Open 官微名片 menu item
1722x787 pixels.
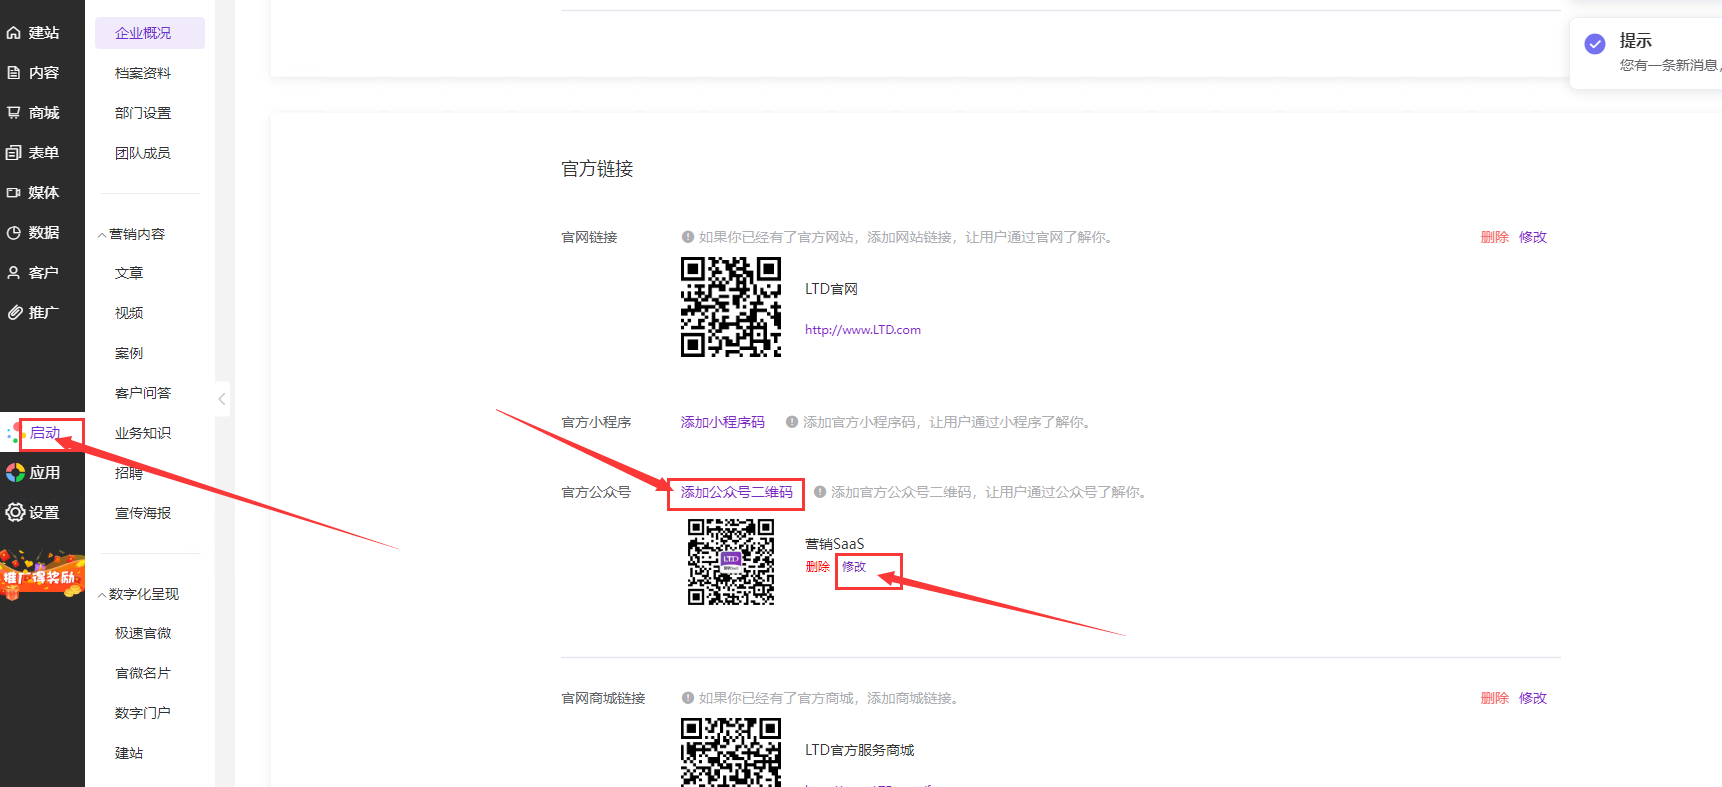click(143, 673)
